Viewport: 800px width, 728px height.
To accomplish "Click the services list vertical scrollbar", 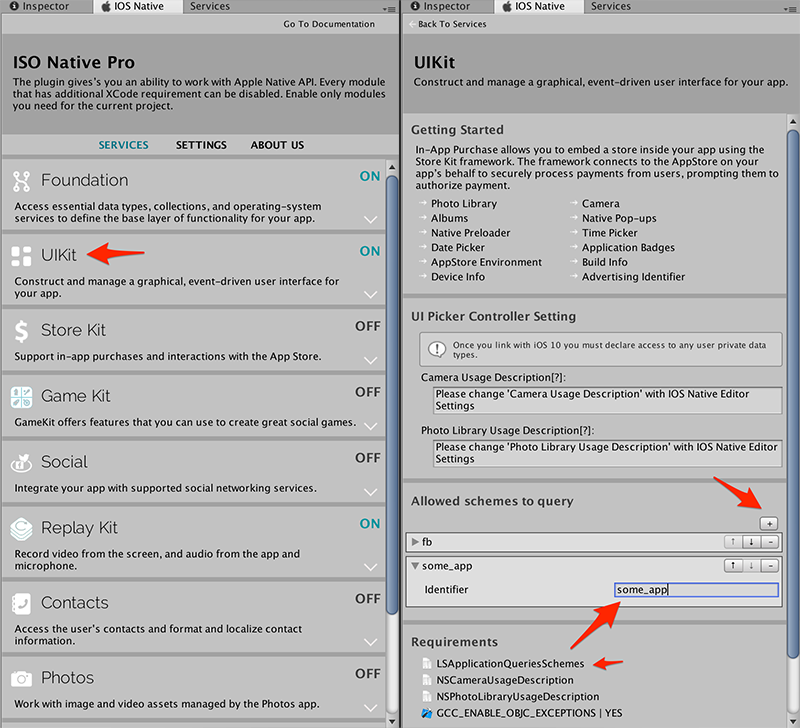I will click(392, 393).
